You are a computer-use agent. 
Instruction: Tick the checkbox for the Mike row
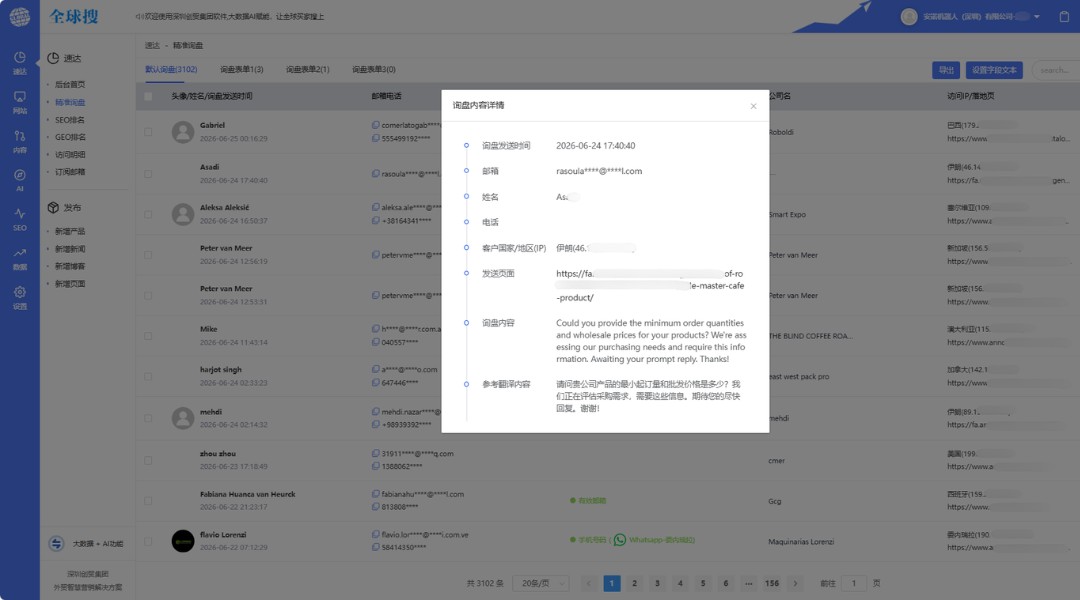(148, 335)
